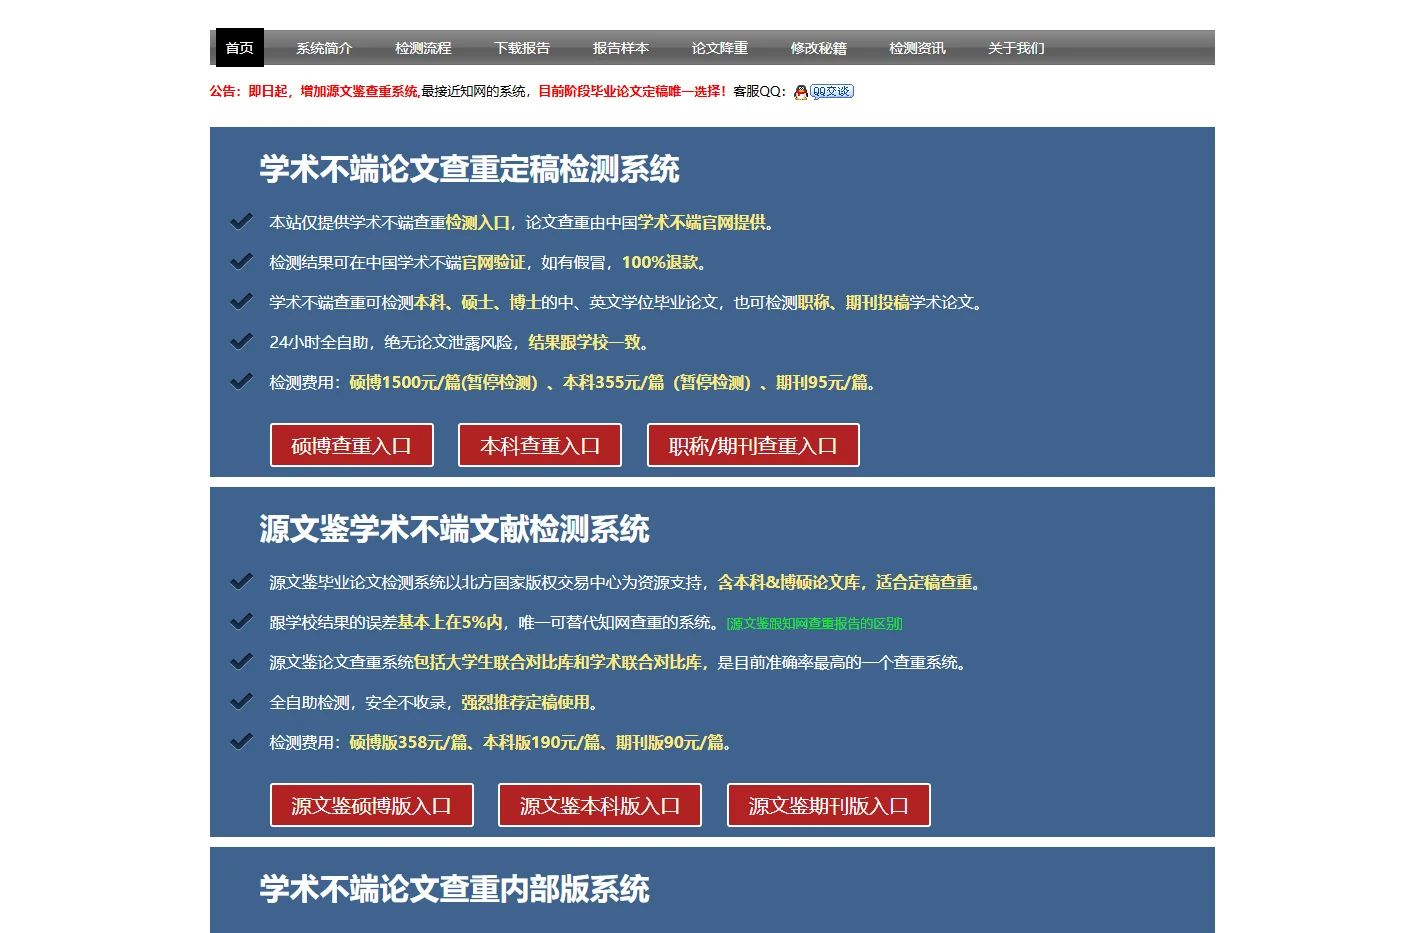Click the checkmark beside 检测结果可在中国学术不端官网验证

[x=241, y=261]
